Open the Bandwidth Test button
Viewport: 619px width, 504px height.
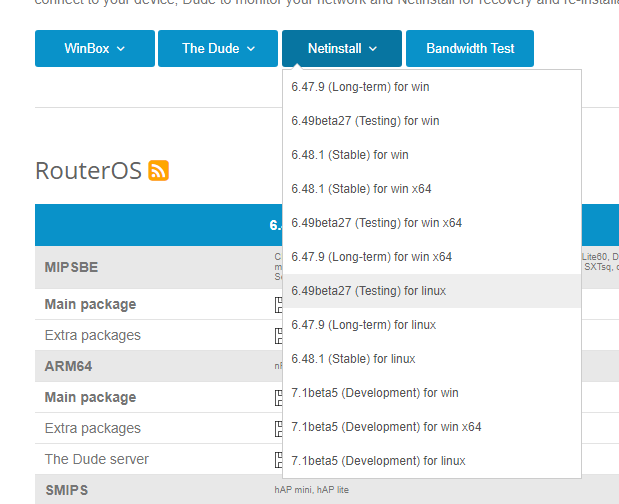470,49
